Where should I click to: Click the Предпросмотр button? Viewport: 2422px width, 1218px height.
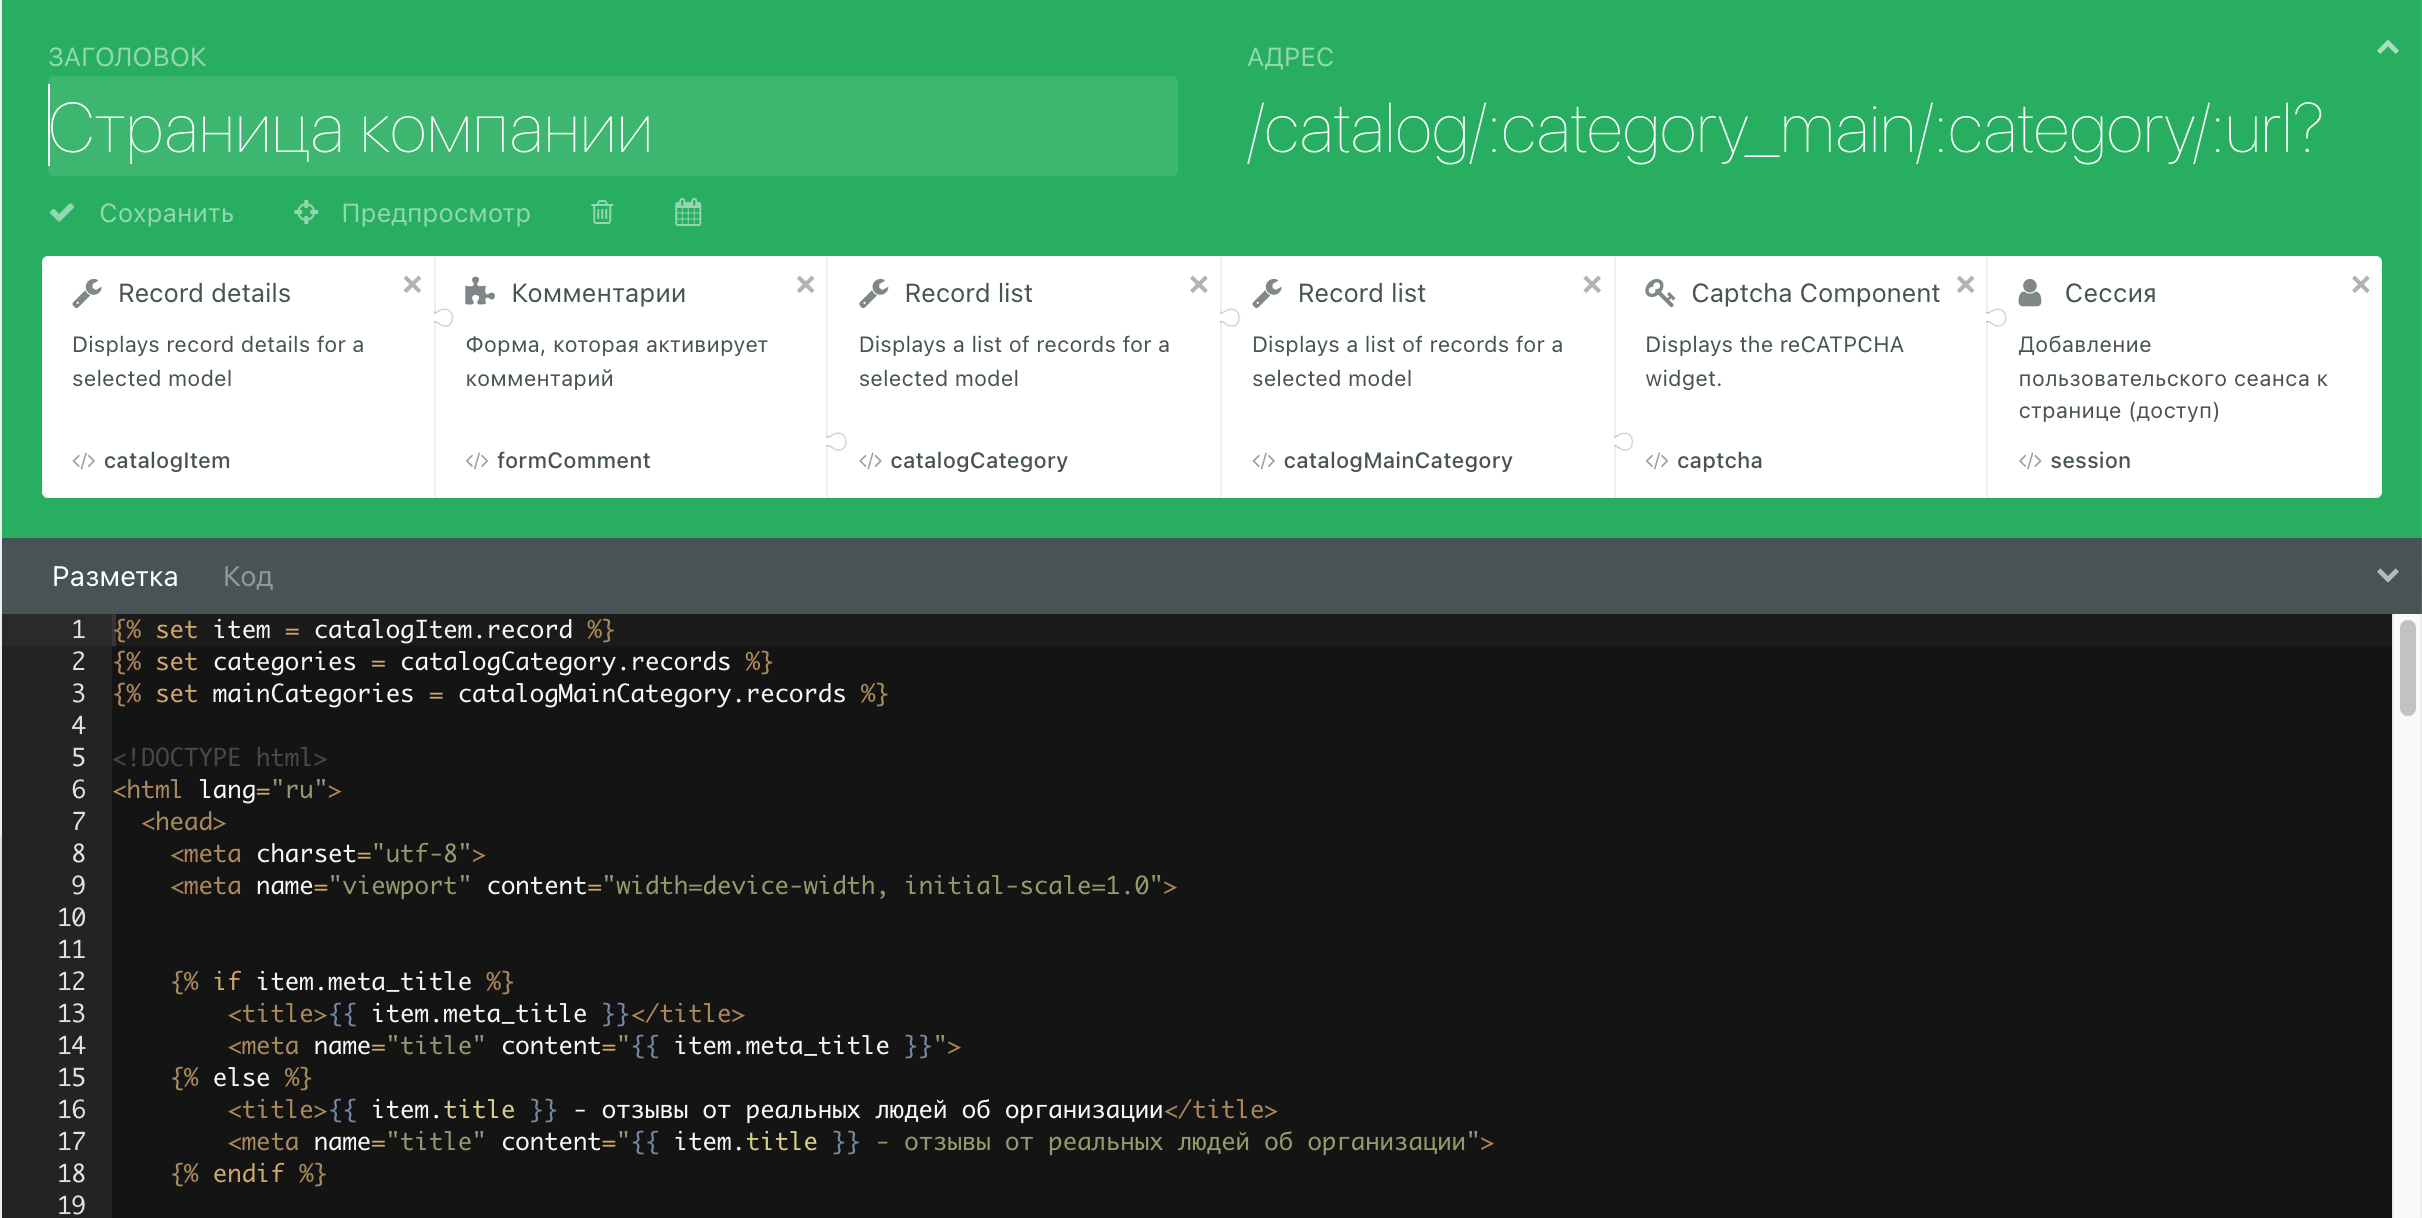[x=436, y=213]
